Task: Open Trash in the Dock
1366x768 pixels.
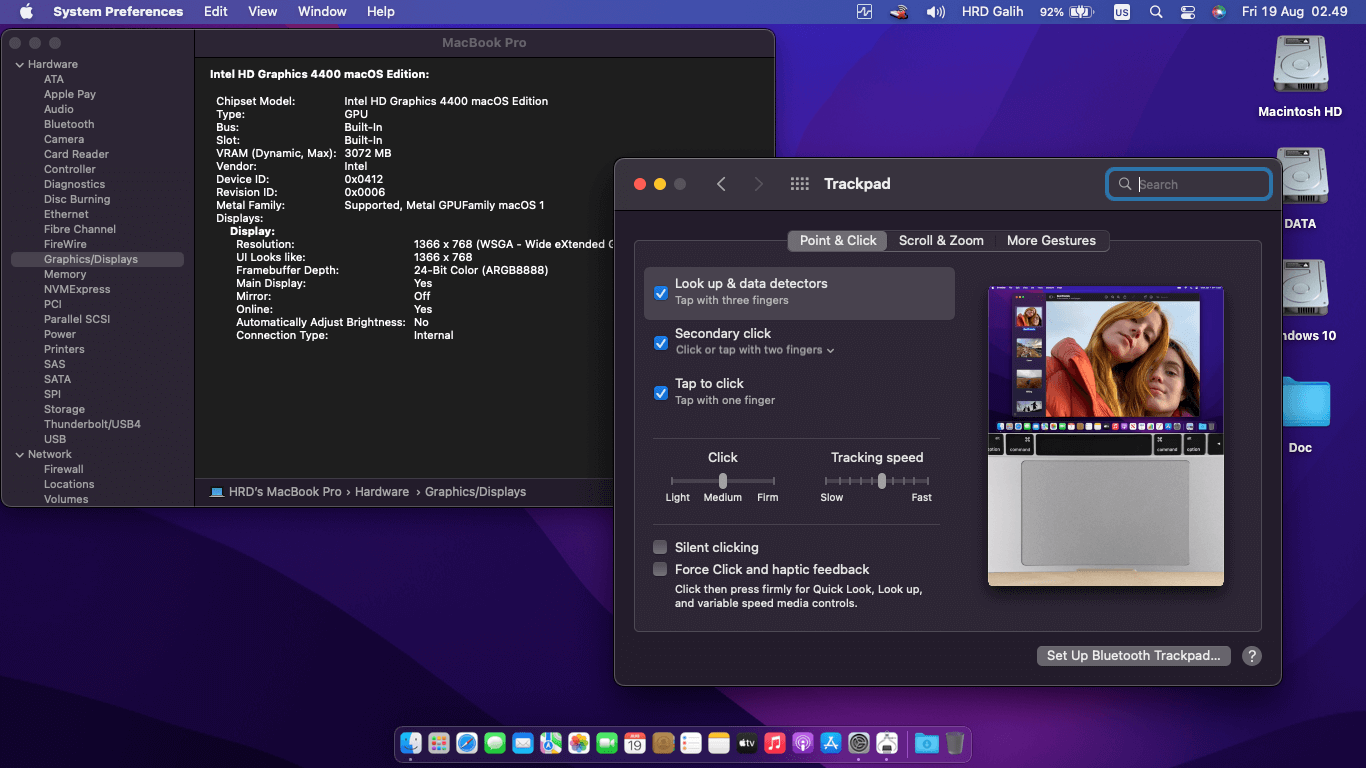Action: [955, 743]
